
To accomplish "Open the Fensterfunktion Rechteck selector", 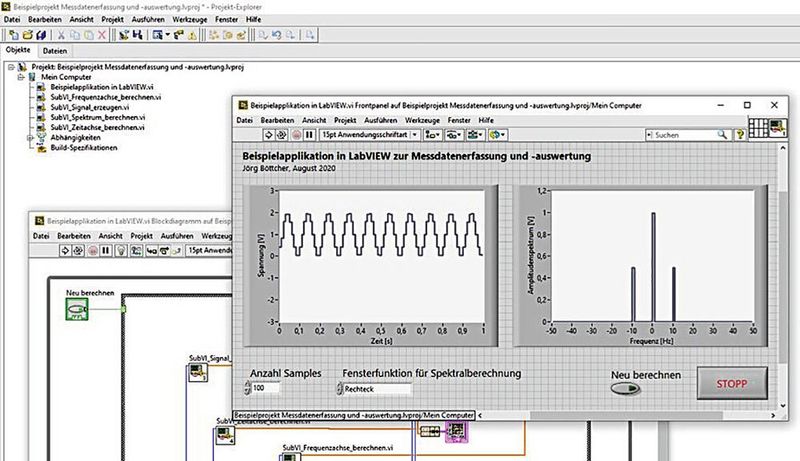I will (x=377, y=389).
